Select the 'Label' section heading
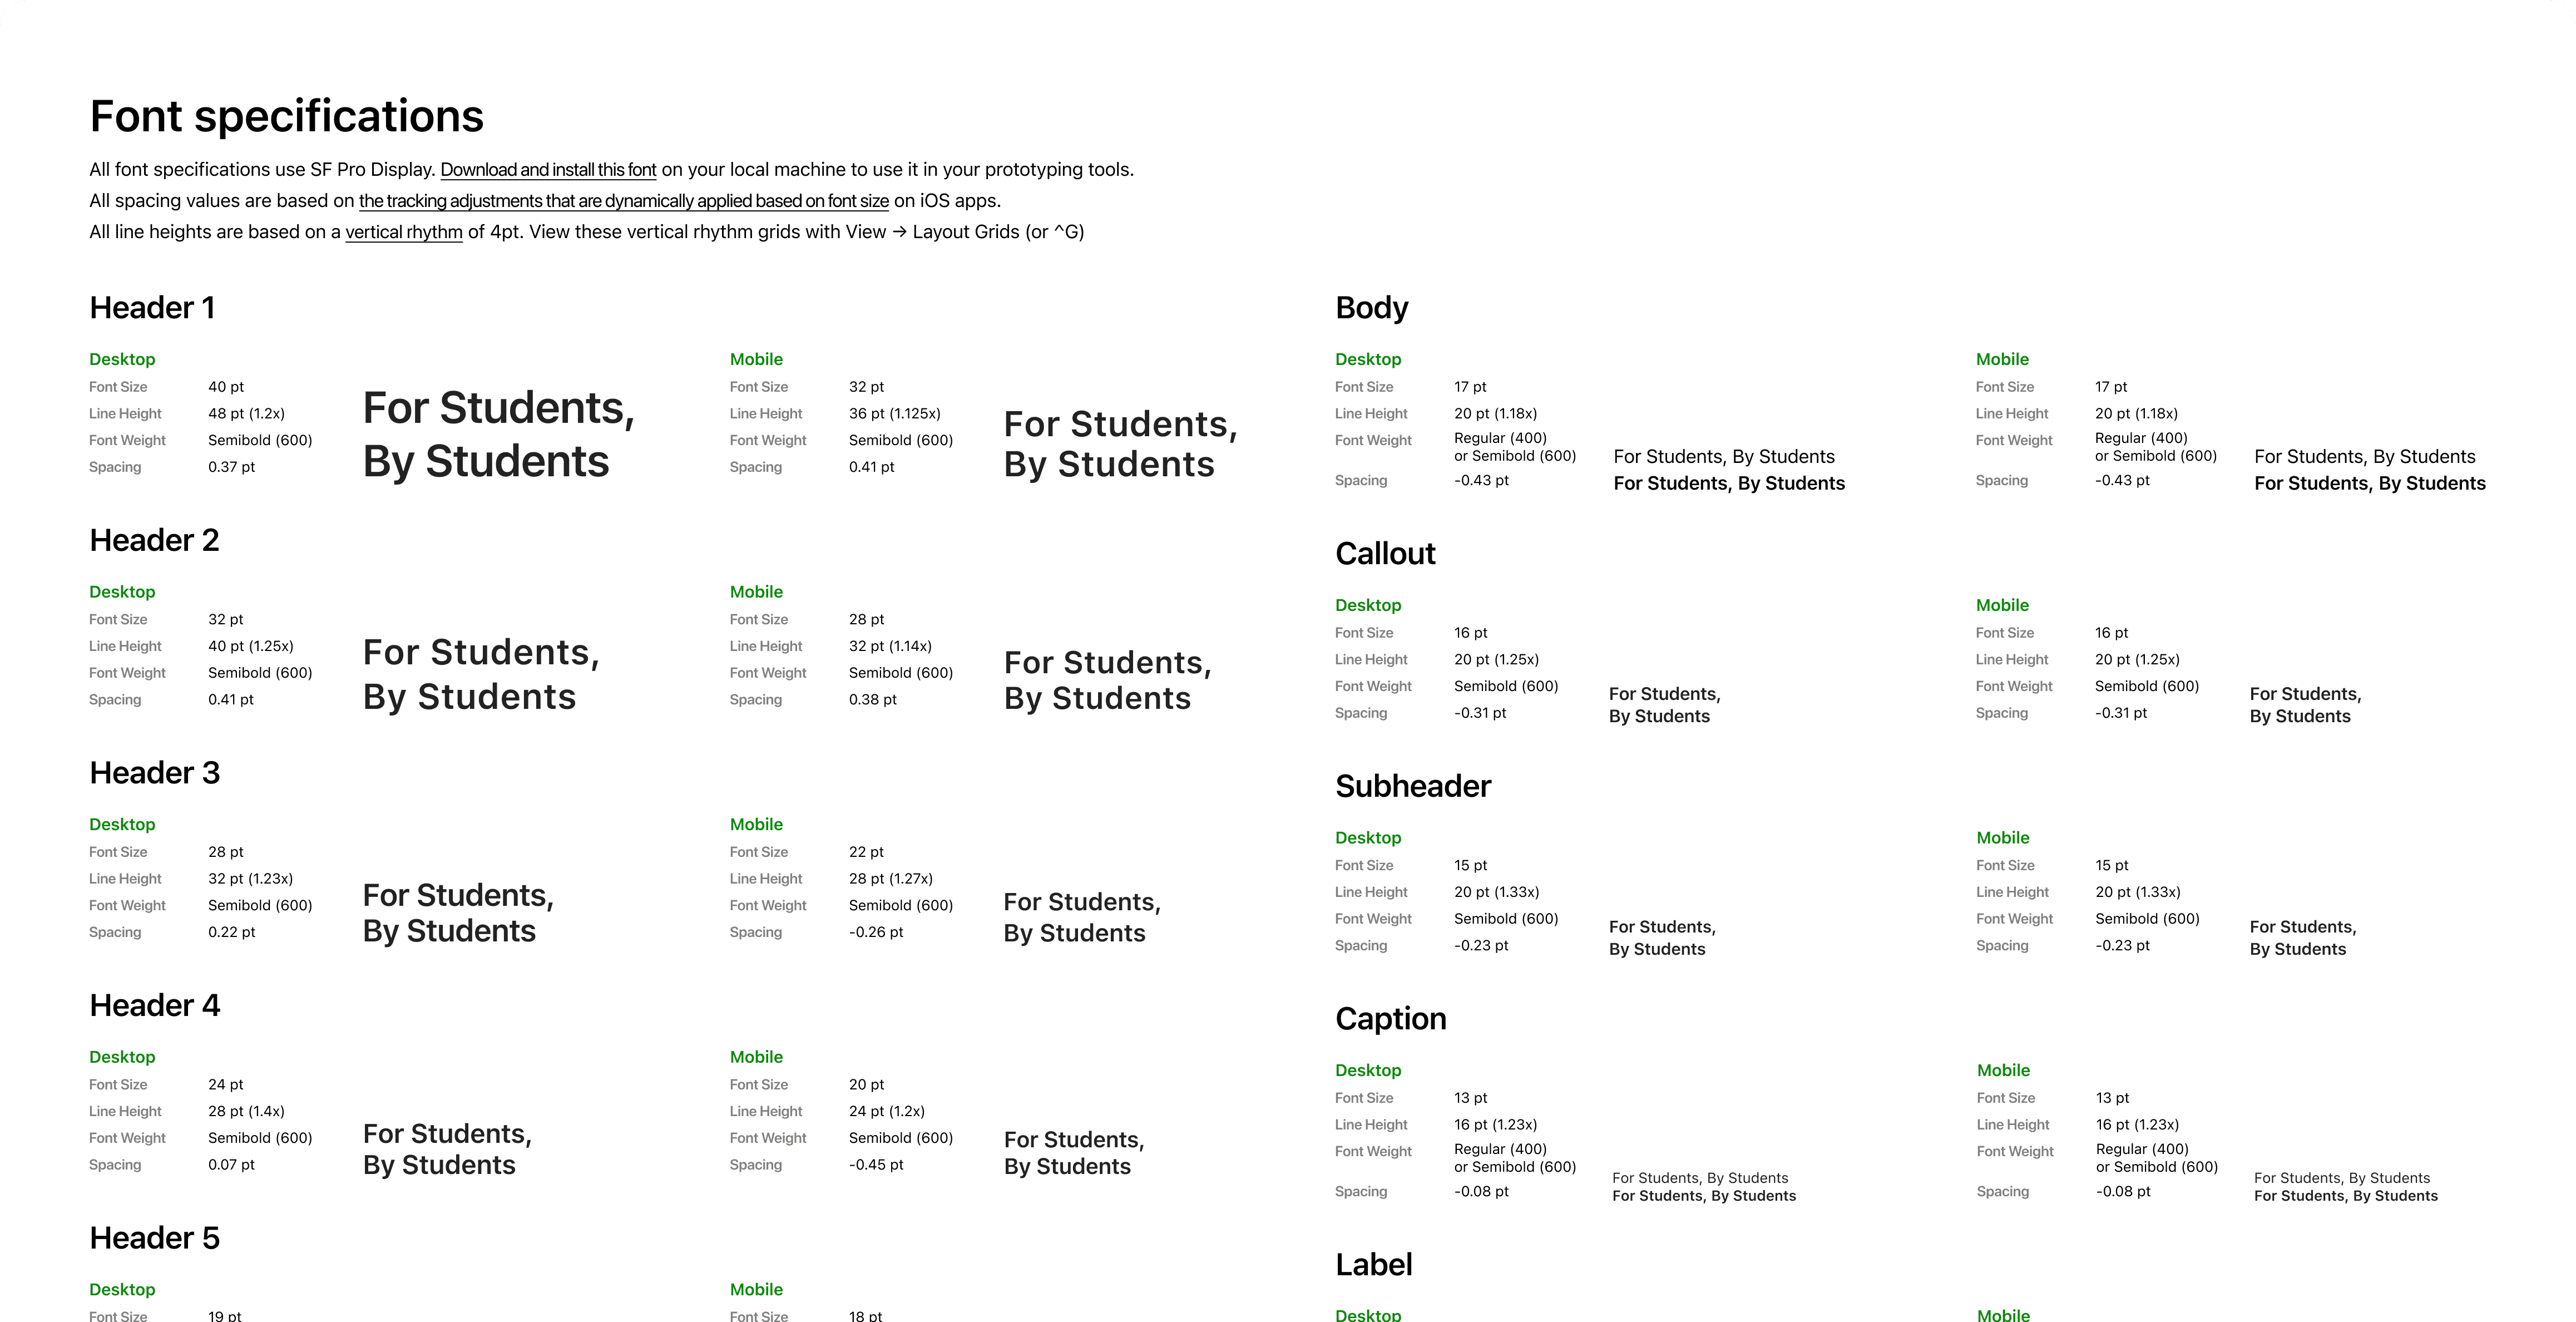 point(1374,1265)
